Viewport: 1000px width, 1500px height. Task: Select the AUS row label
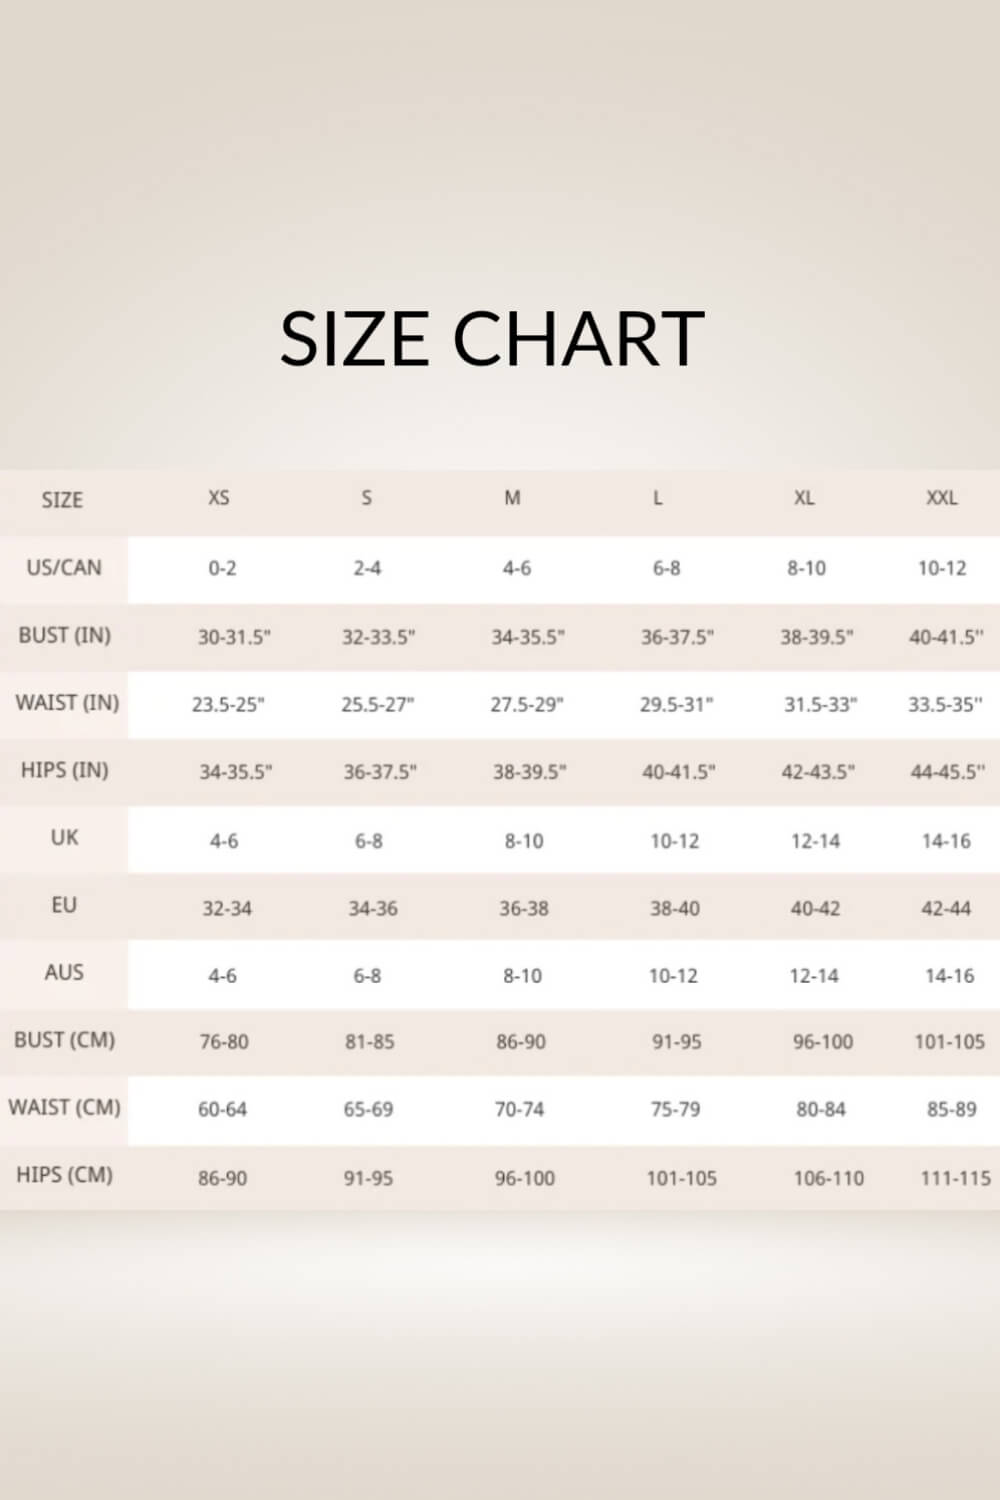point(64,972)
